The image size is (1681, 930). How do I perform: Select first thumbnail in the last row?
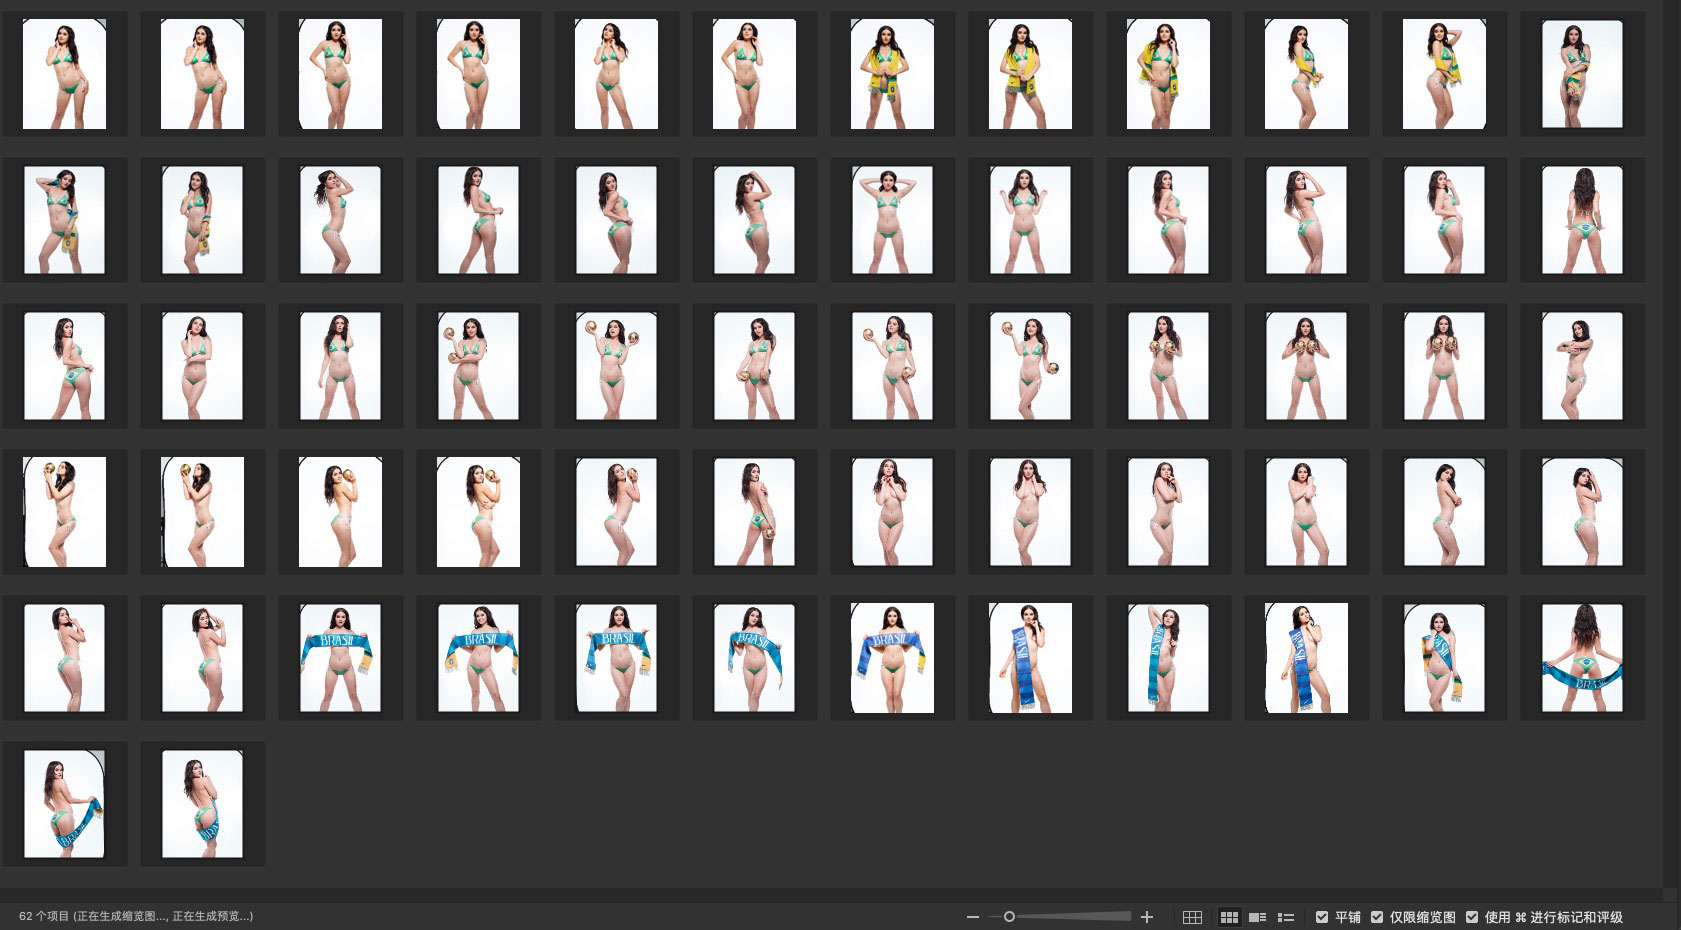point(64,804)
